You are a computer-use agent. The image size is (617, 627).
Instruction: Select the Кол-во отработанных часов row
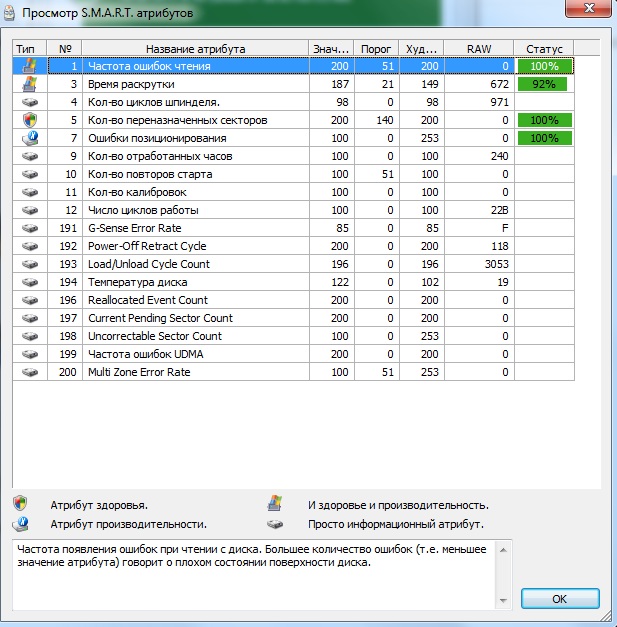point(294,156)
